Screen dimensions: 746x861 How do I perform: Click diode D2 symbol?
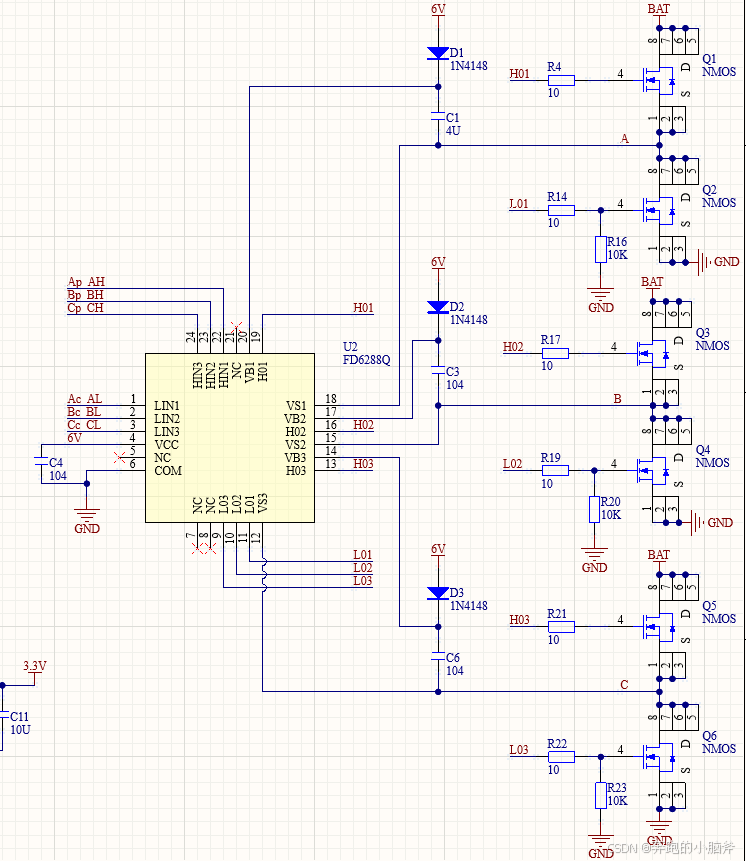point(438,307)
